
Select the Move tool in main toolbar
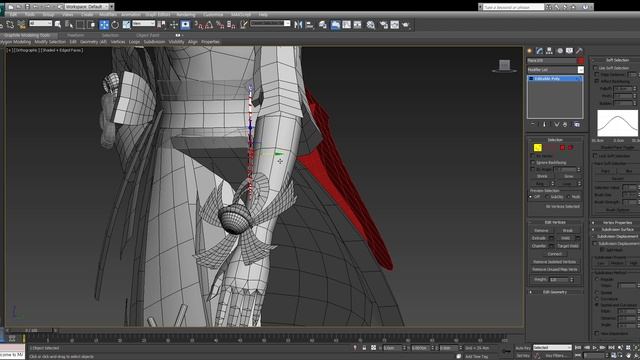coord(104,25)
